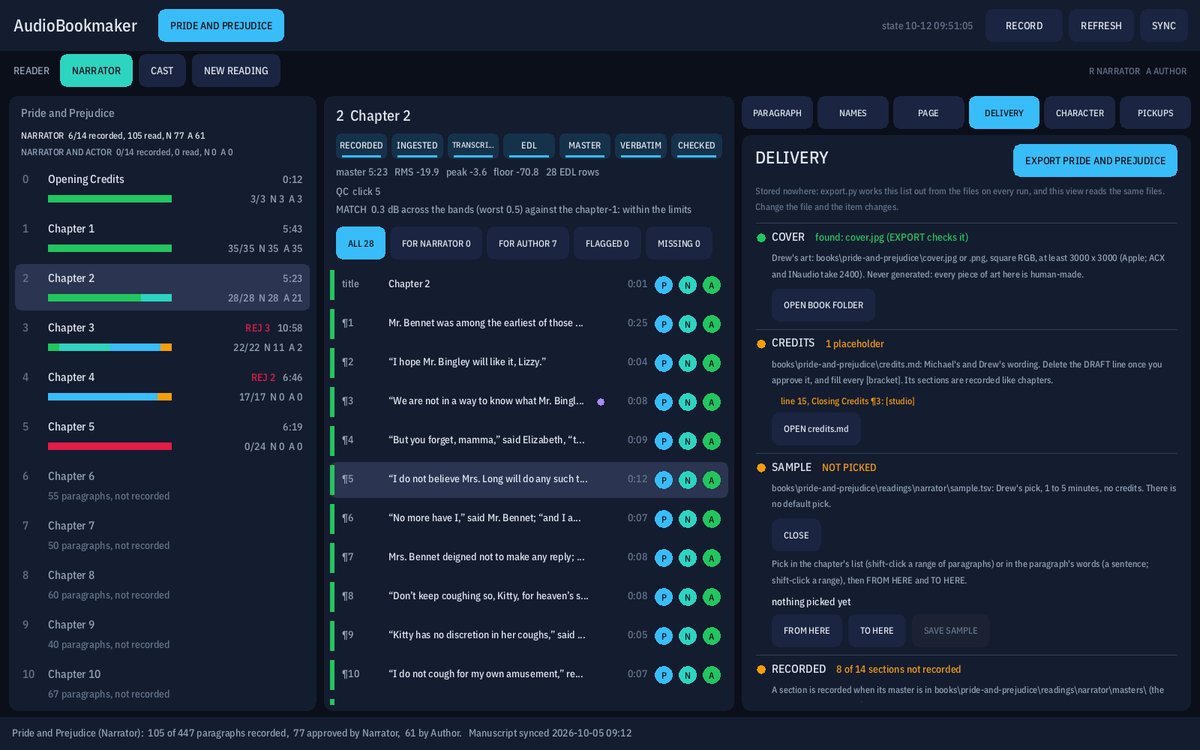The width and height of the screenshot is (1200, 750).
Task: Filter to MISSING 0 paragraphs
Action: (x=679, y=243)
